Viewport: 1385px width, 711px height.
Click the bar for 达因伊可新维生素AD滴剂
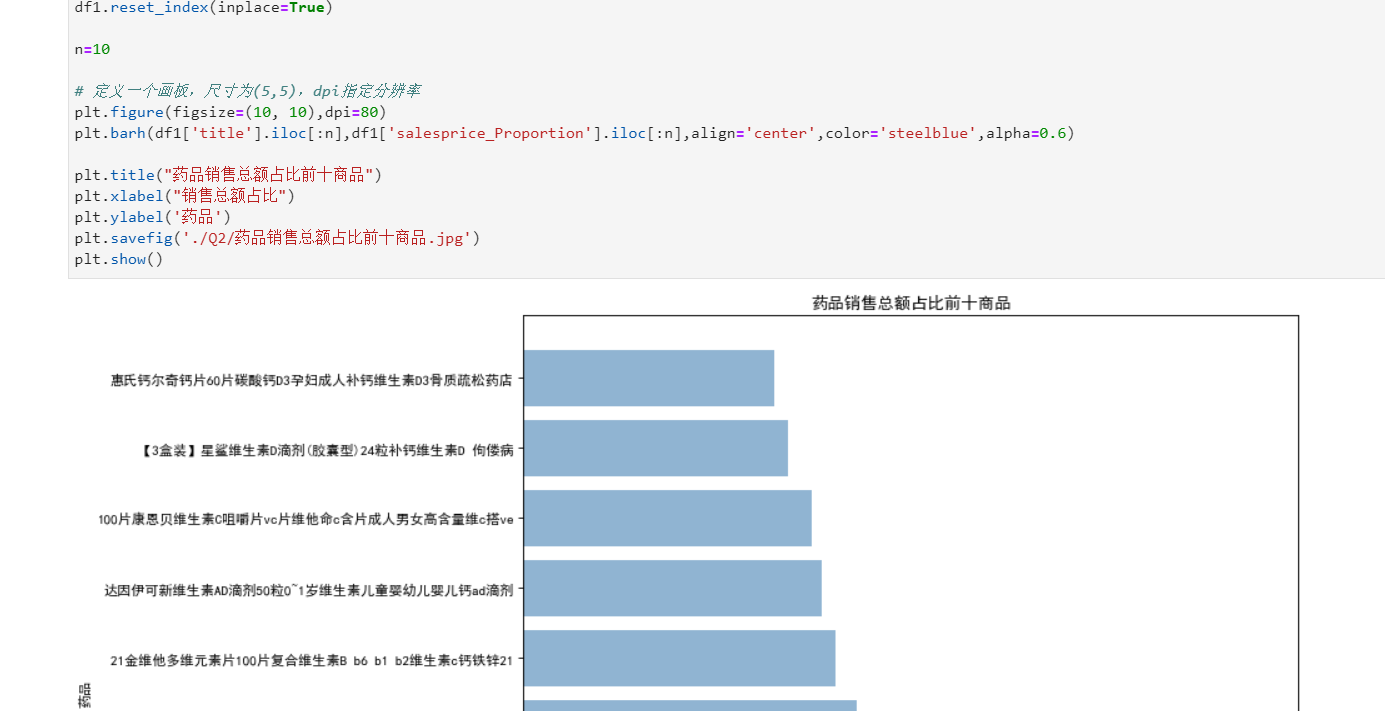(x=673, y=588)
